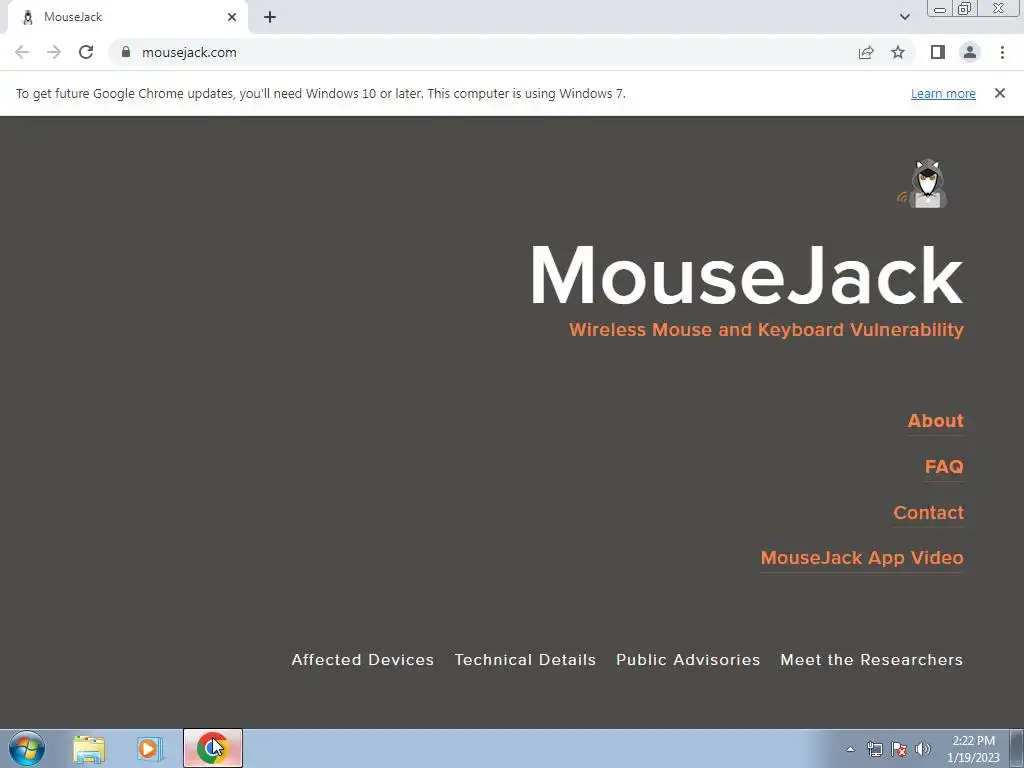Image resolution: width=1024 pixels, height=768 pixels.
Task: Click the Show desktop strip beside the clock
Action: (1016, 749)
